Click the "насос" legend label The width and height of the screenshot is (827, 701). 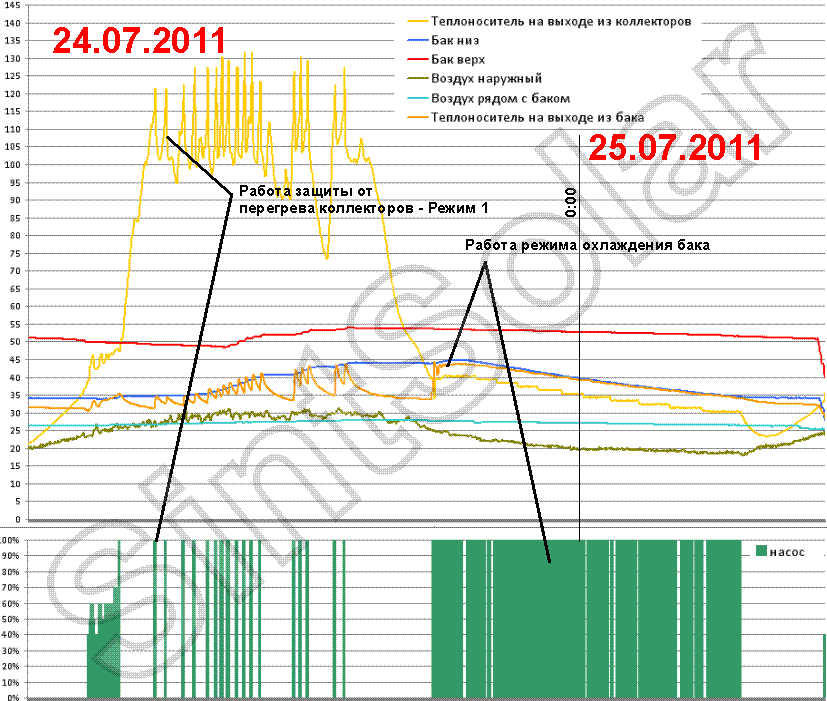click(787, 552)
